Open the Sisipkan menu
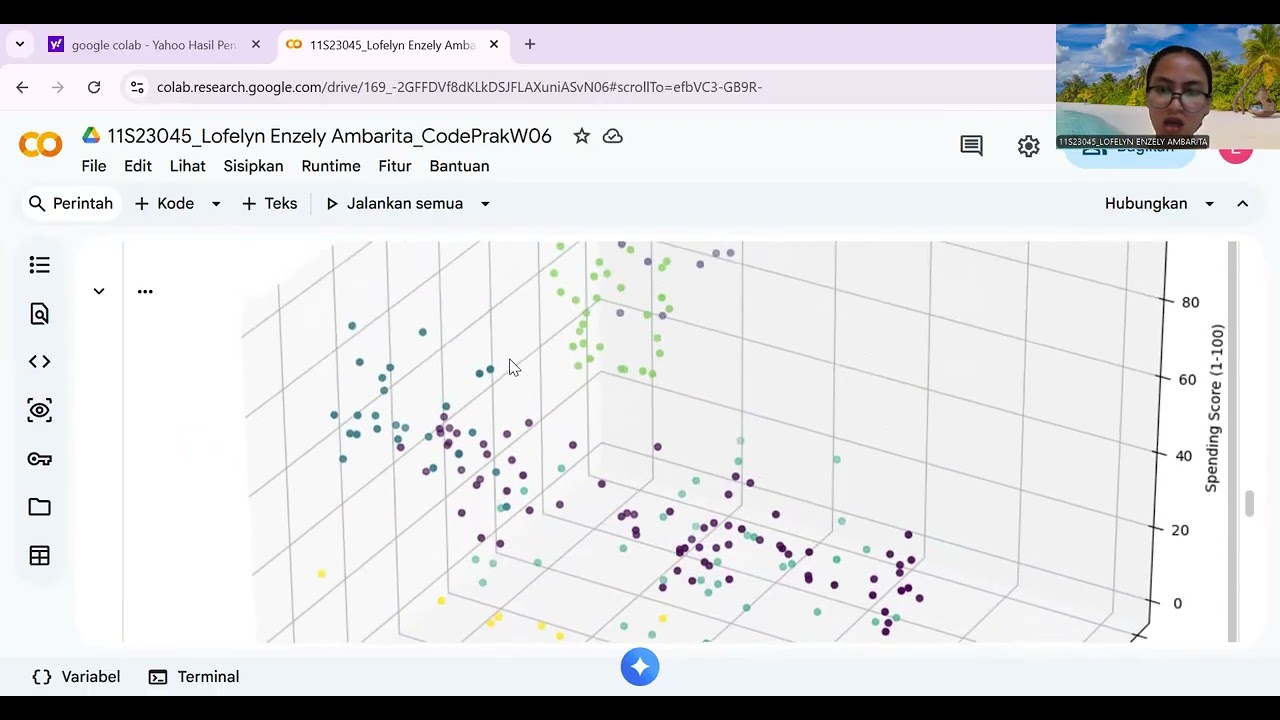The image size is (1280, 720). 253,166
